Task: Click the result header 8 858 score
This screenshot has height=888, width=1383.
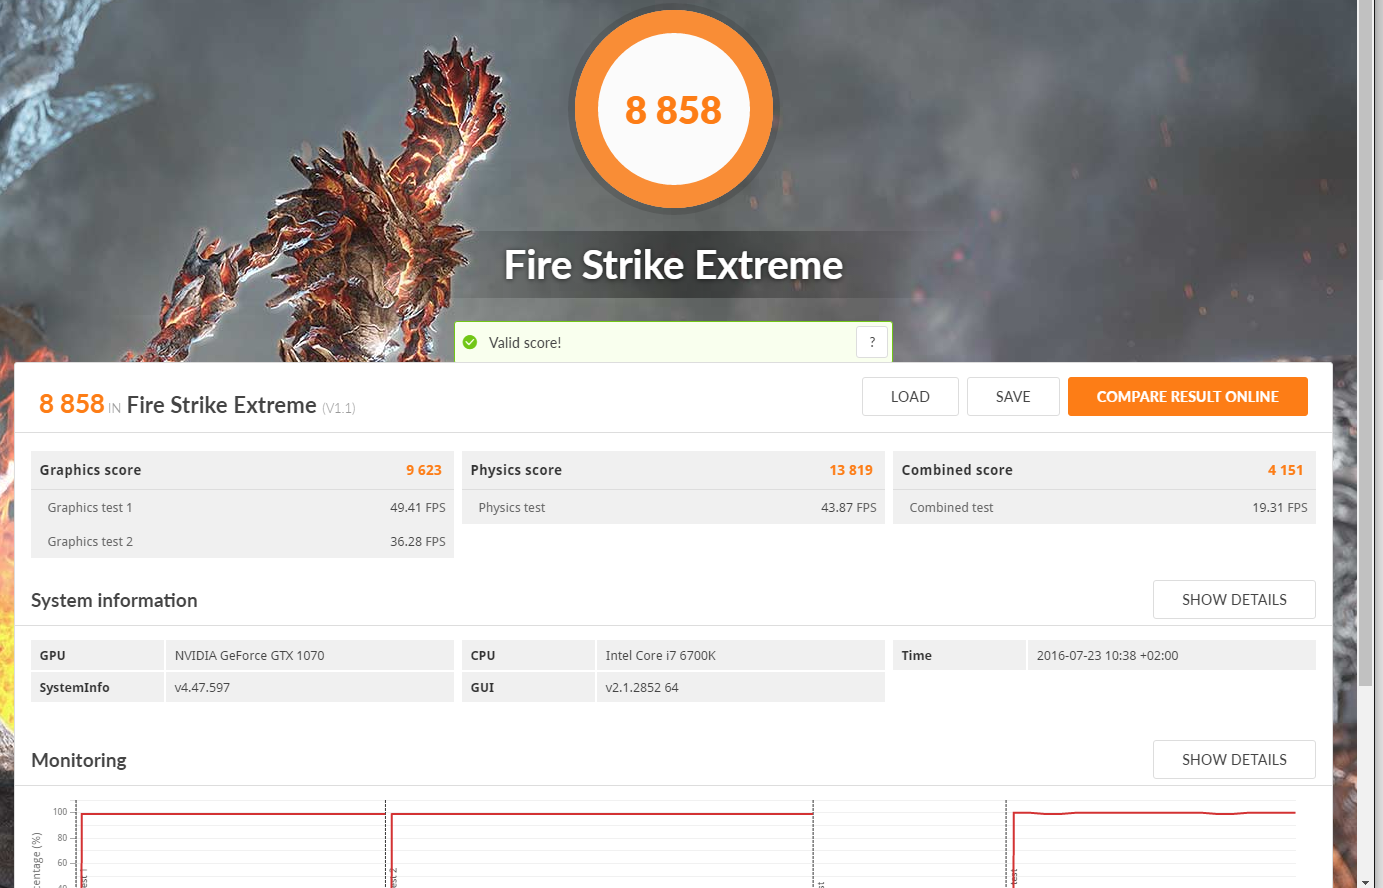Action: pyautogui.click(x=72, y=404)
